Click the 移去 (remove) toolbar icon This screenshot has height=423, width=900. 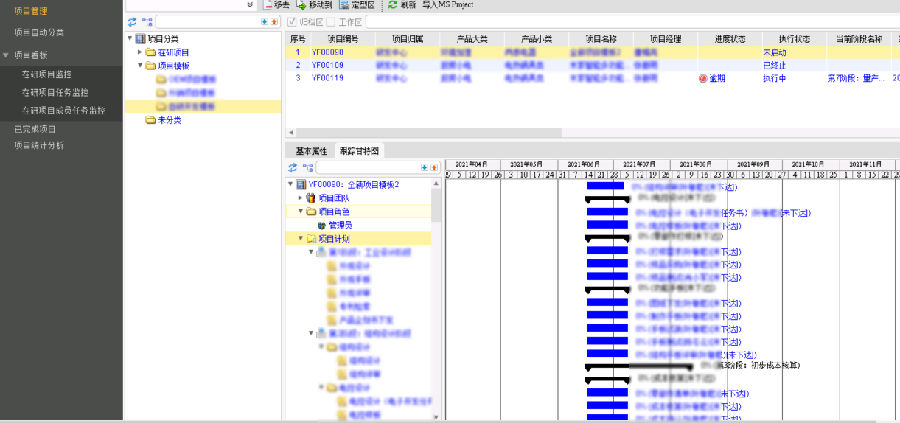point(268,5)
